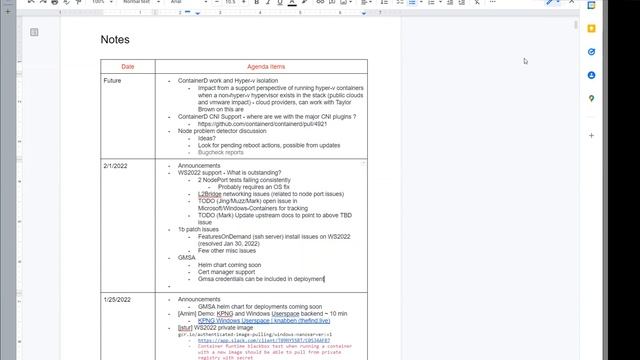Image resolution: width=640 pixels, height=360 pixels.
Task: Click the L2Bridge networking issues line
Action: [x=271, y=194]
